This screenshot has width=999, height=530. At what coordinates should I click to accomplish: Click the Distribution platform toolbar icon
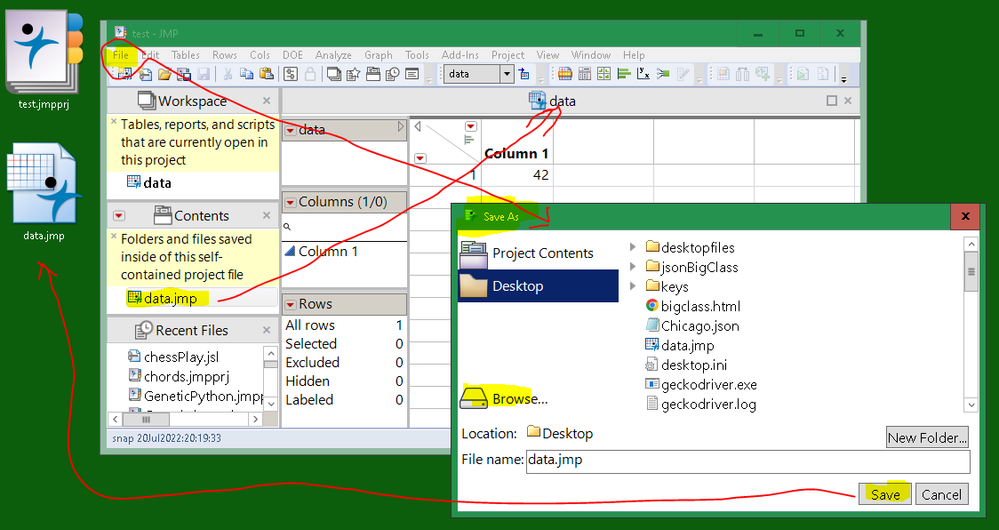point(624,75)
